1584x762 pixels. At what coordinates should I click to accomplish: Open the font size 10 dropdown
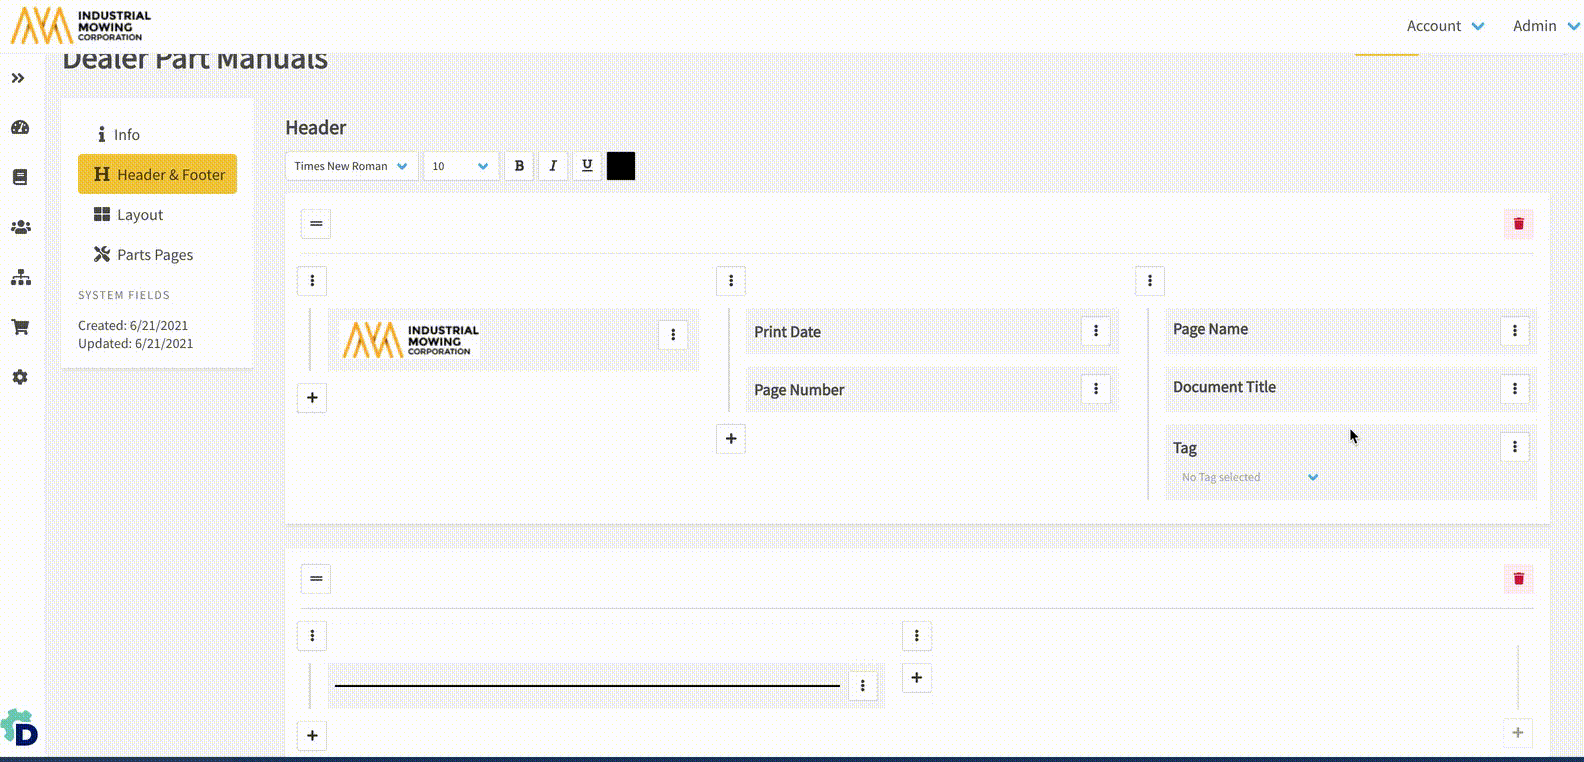click(460, 166)
